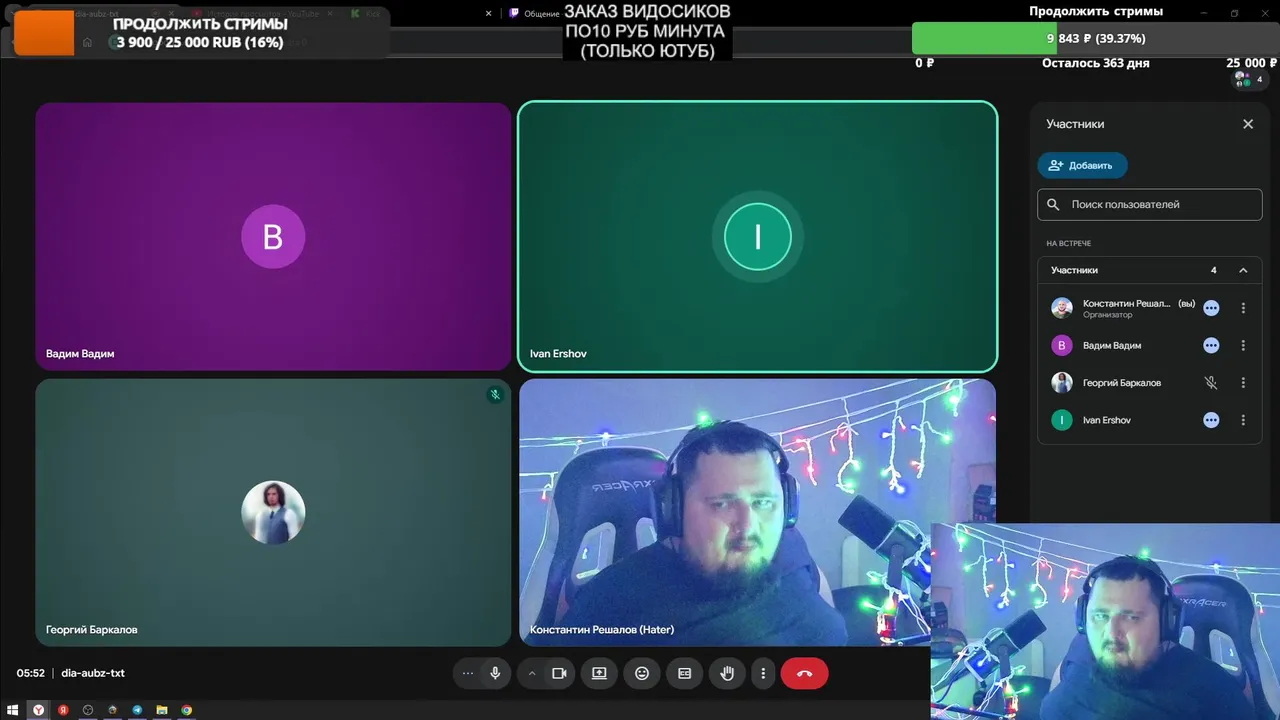1280x720 pixels.
Task: Collapse the Участники list with the chevron
Action: click(x=1243, y=270)
